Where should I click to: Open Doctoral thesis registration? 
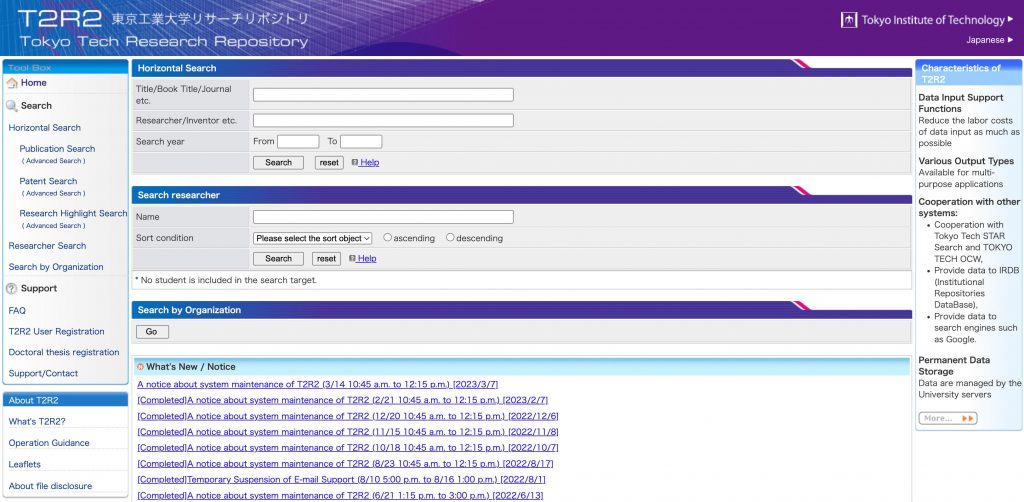pos(64,353)
